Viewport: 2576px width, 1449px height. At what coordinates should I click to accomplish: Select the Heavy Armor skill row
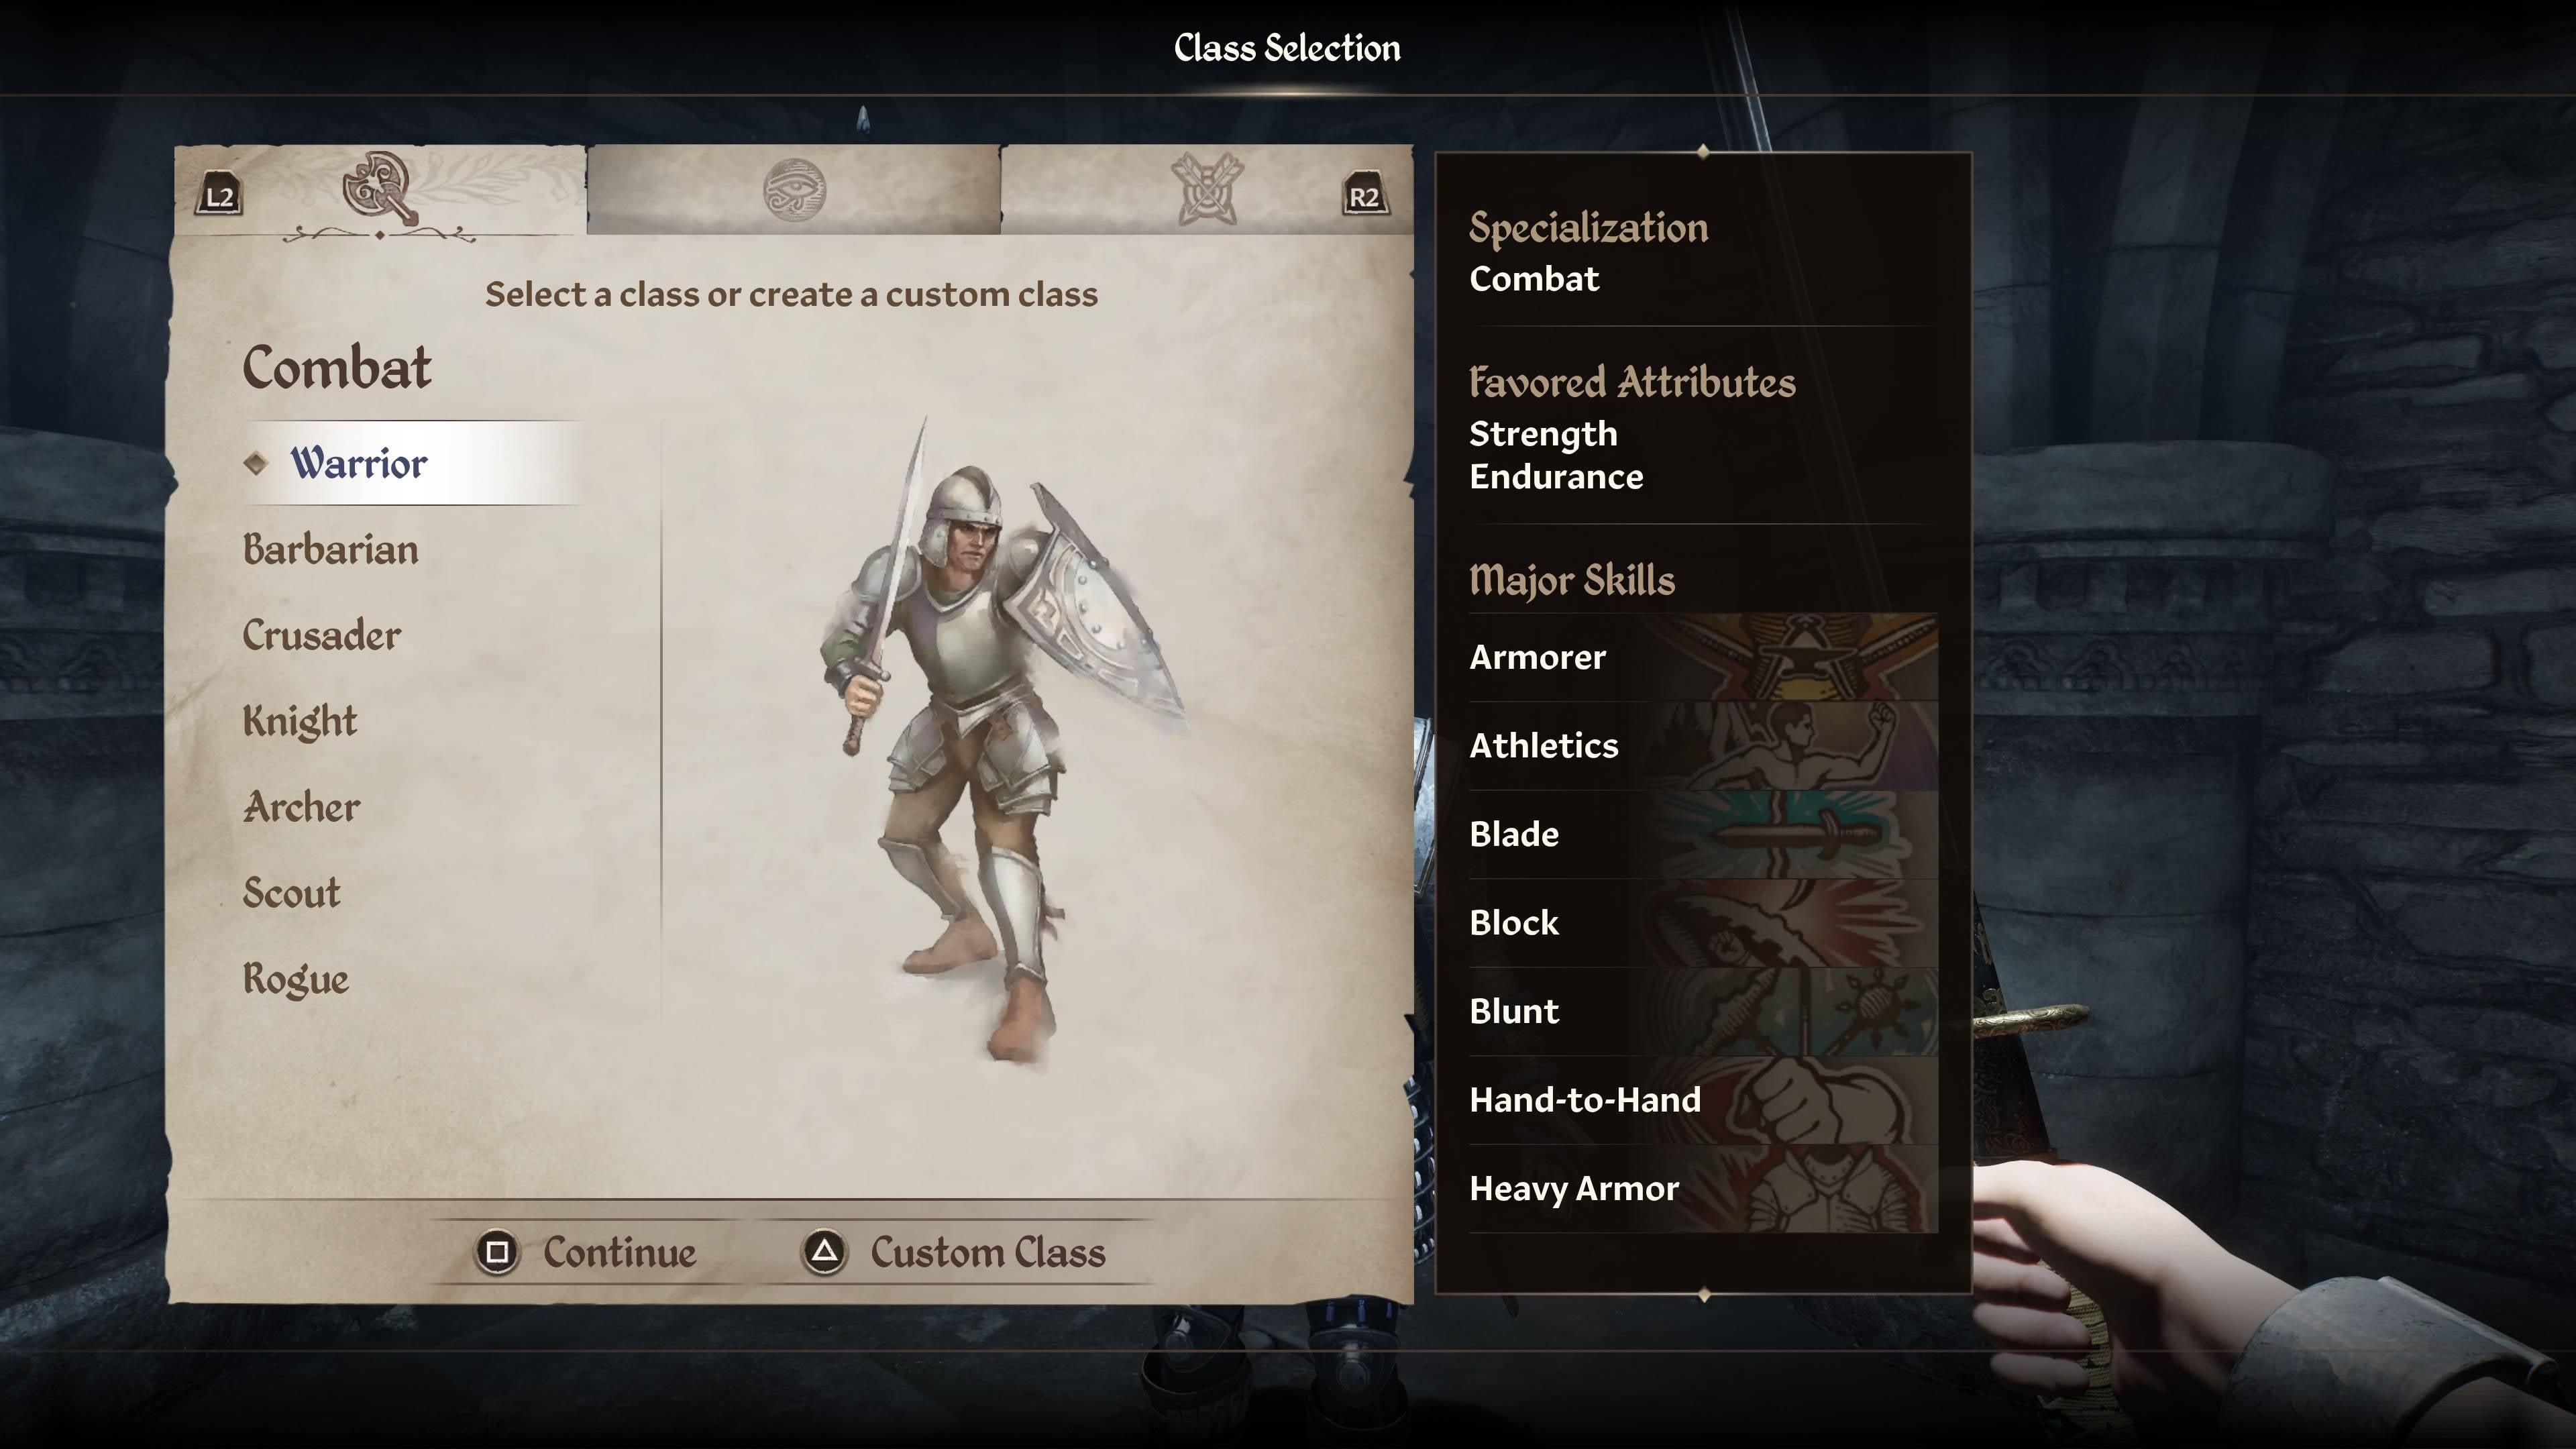click(1703, 1188)
